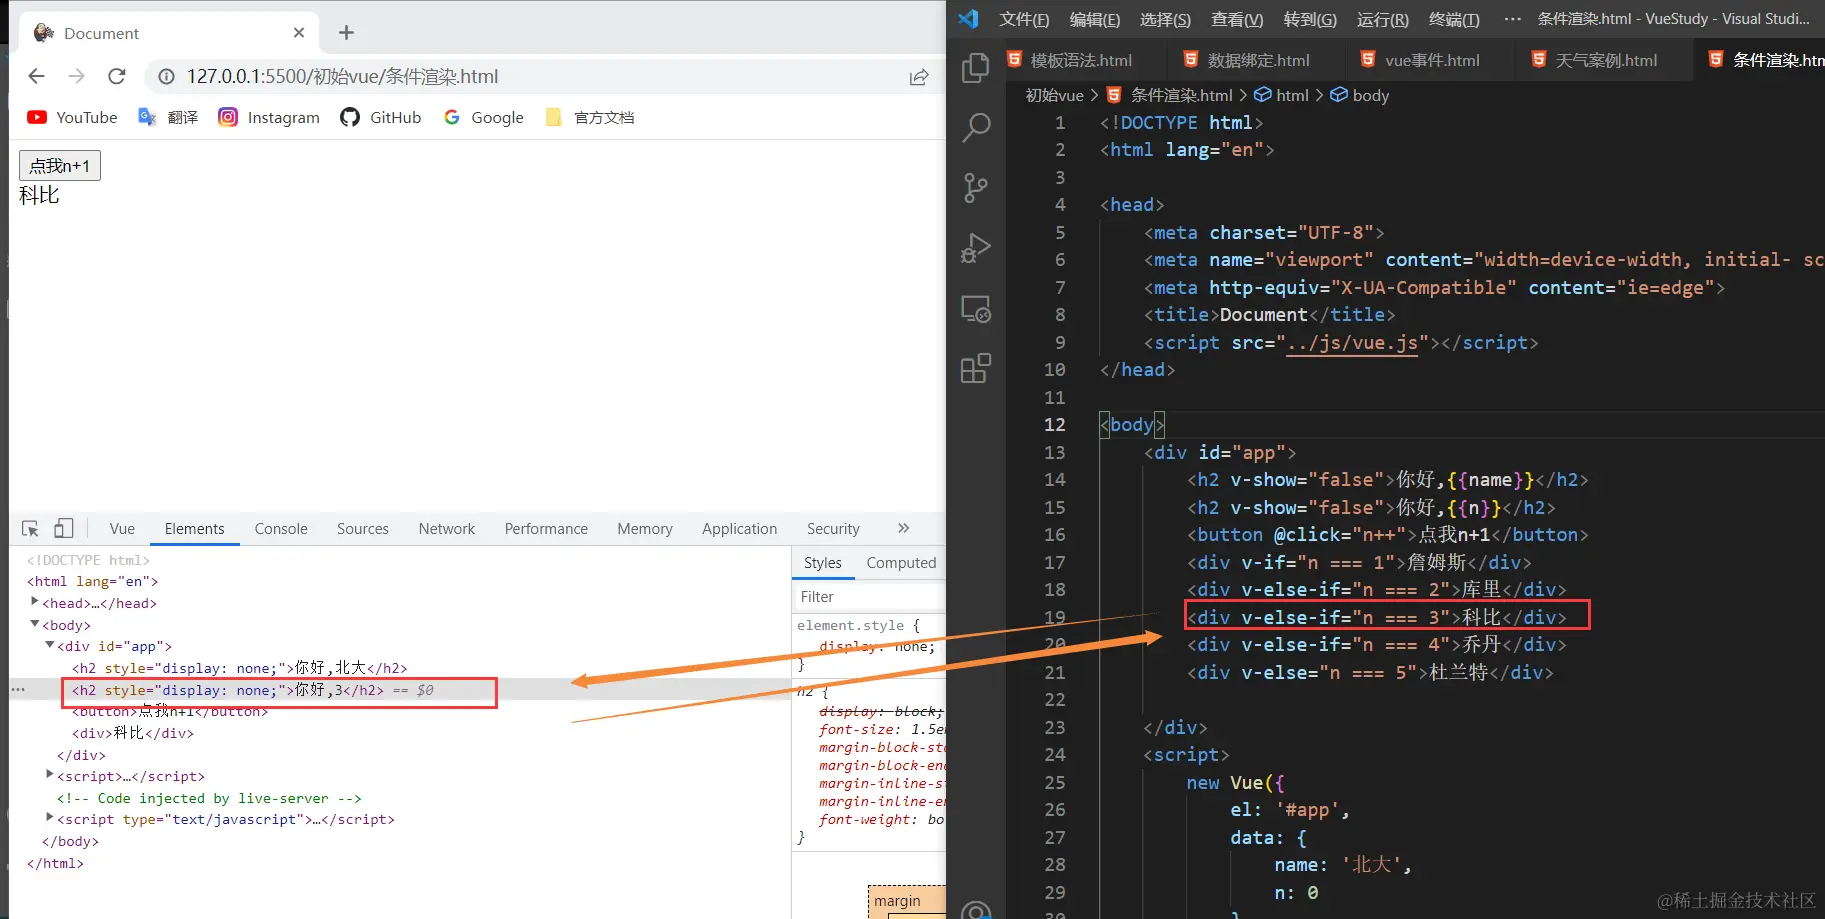This screenshot has height=919, width=1825.
Task: Open the Extensions view in VS Code
Action: pyautogui.click(x=975, y=369)
